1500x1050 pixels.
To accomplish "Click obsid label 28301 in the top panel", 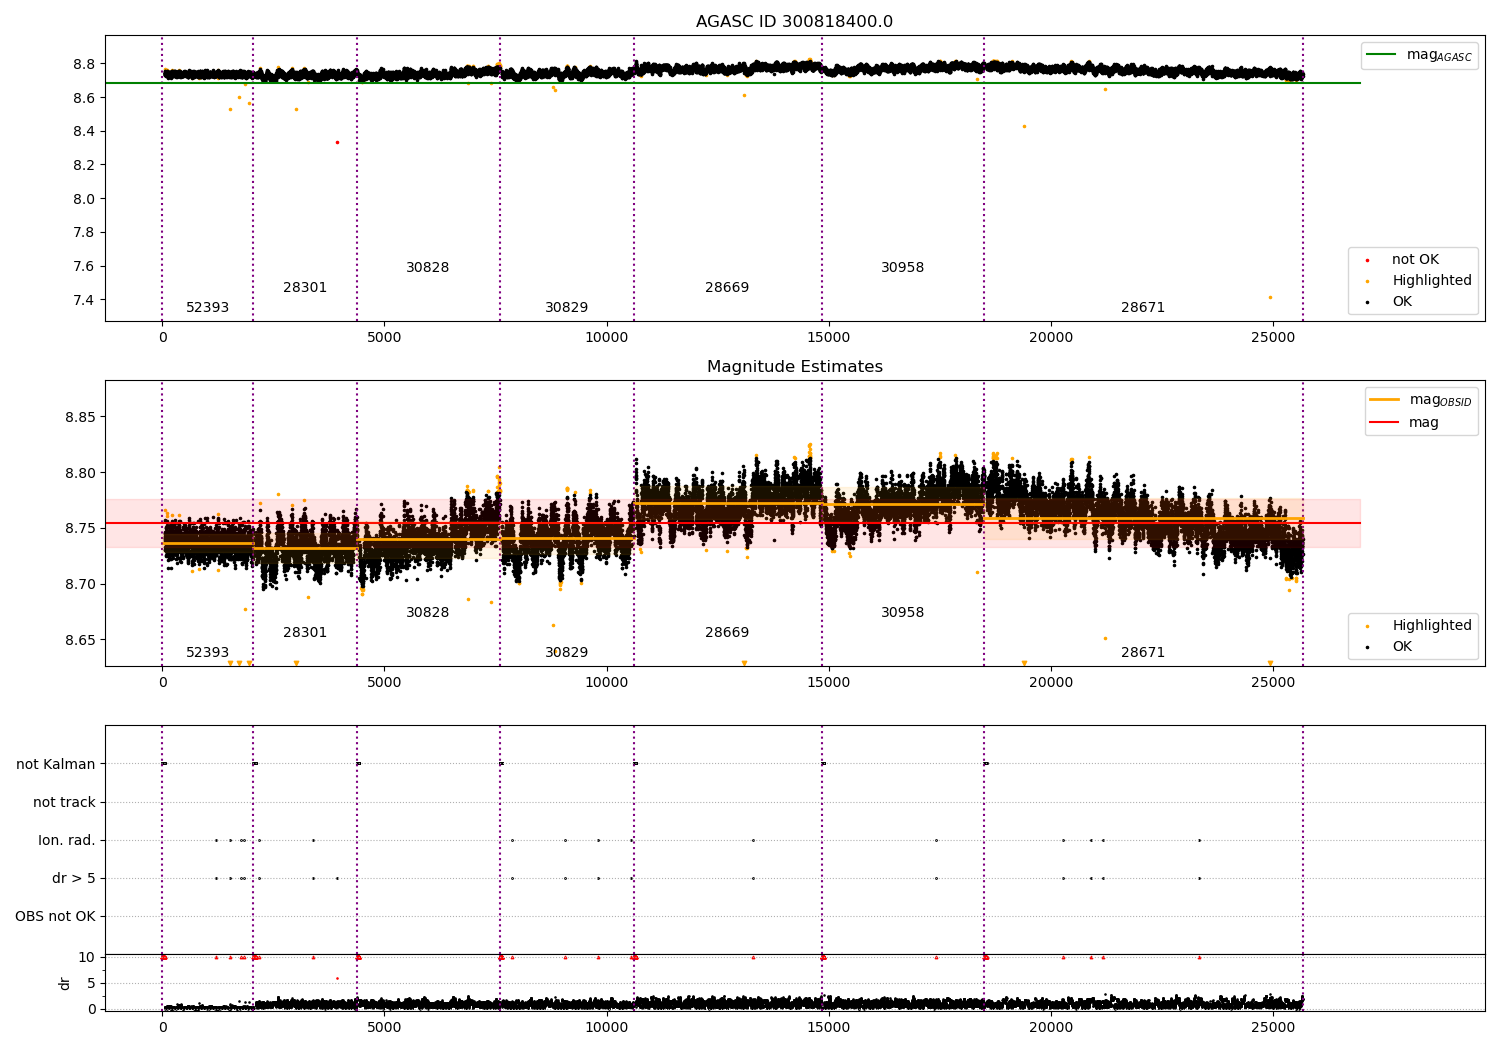I will click(x=305, y=288).
